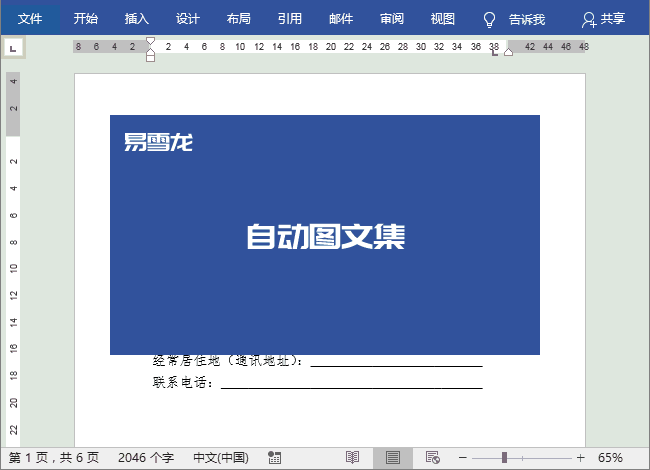Click the 告诉我 search box
Image resolution: width=650 pixels, height=470 pixels.
point(527,19)
